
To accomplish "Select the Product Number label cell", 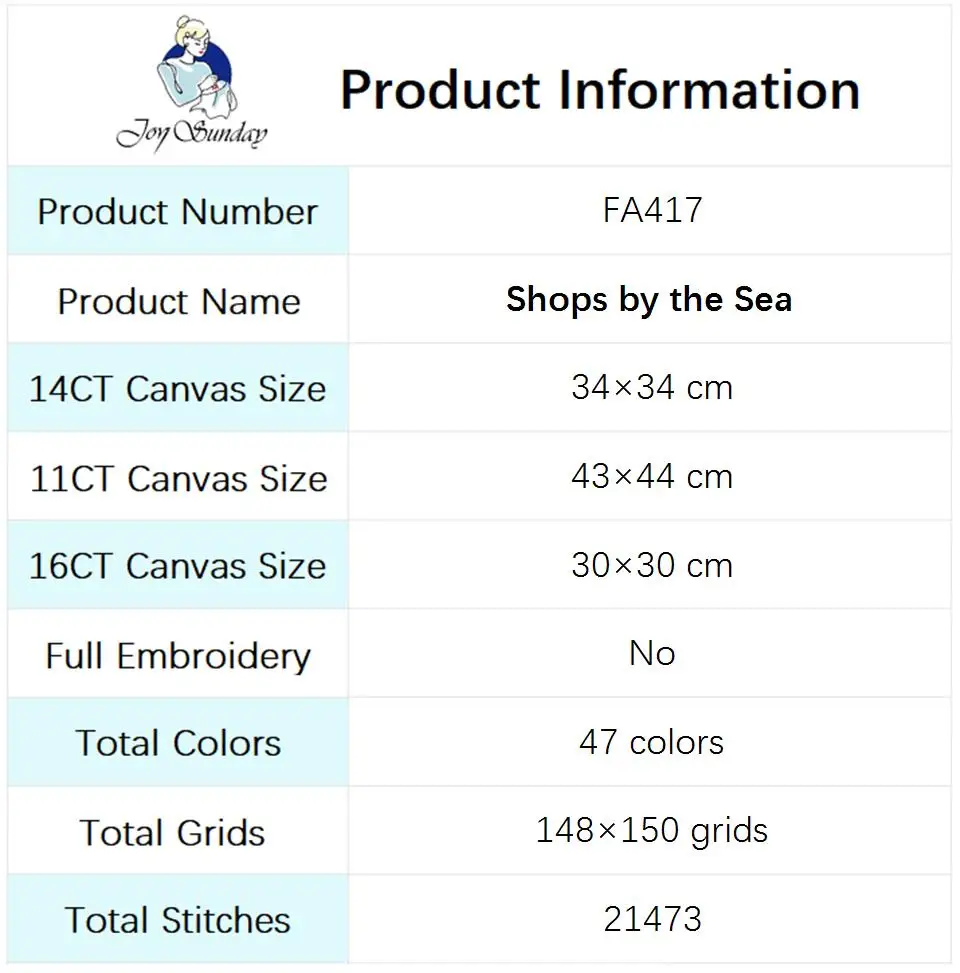I will 178,211.
